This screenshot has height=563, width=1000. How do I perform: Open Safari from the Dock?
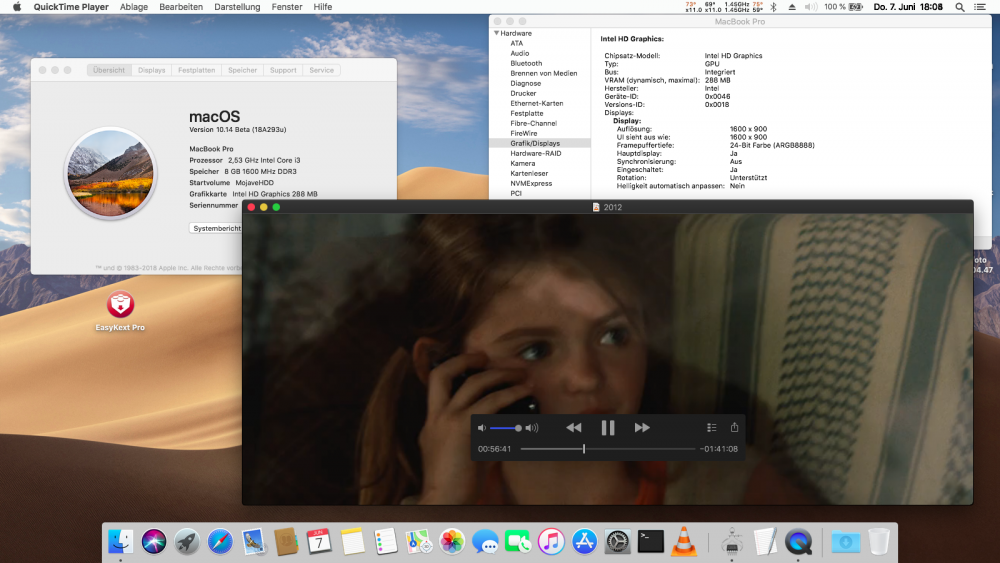click(220, 542)
